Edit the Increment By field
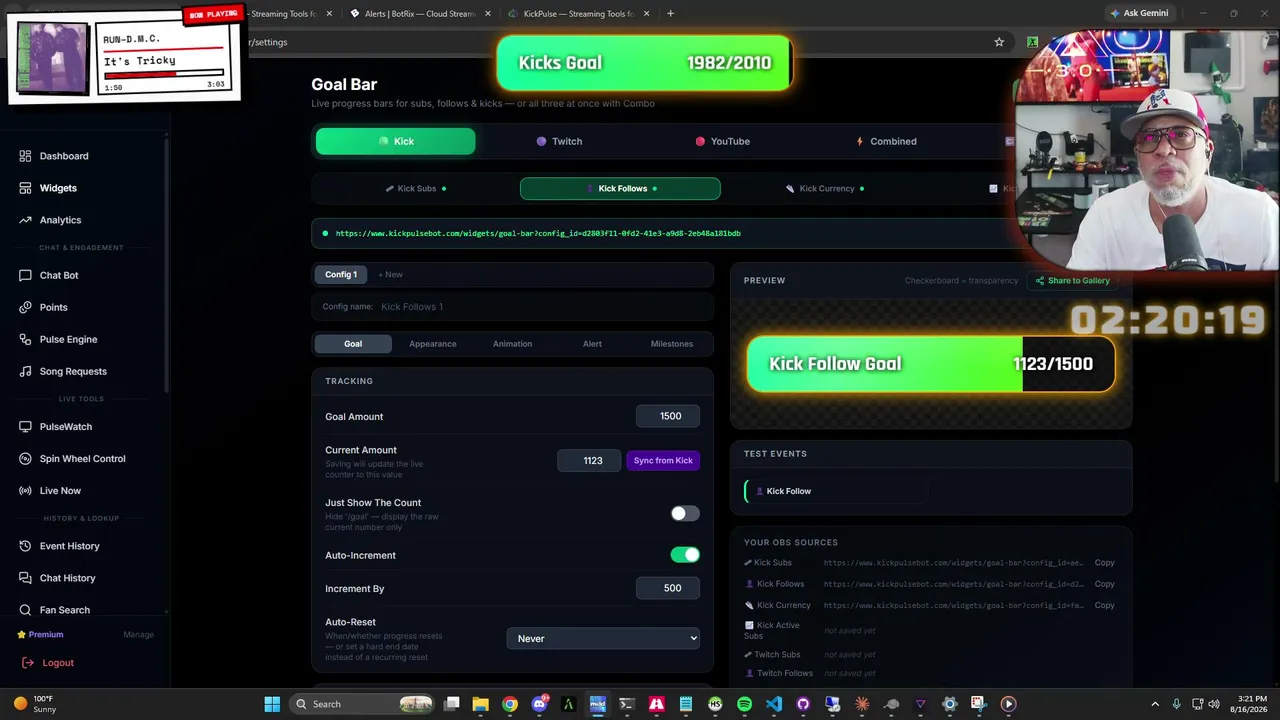Image resolution: width=1280 pixels, height=720 pixels. point(668,589)
